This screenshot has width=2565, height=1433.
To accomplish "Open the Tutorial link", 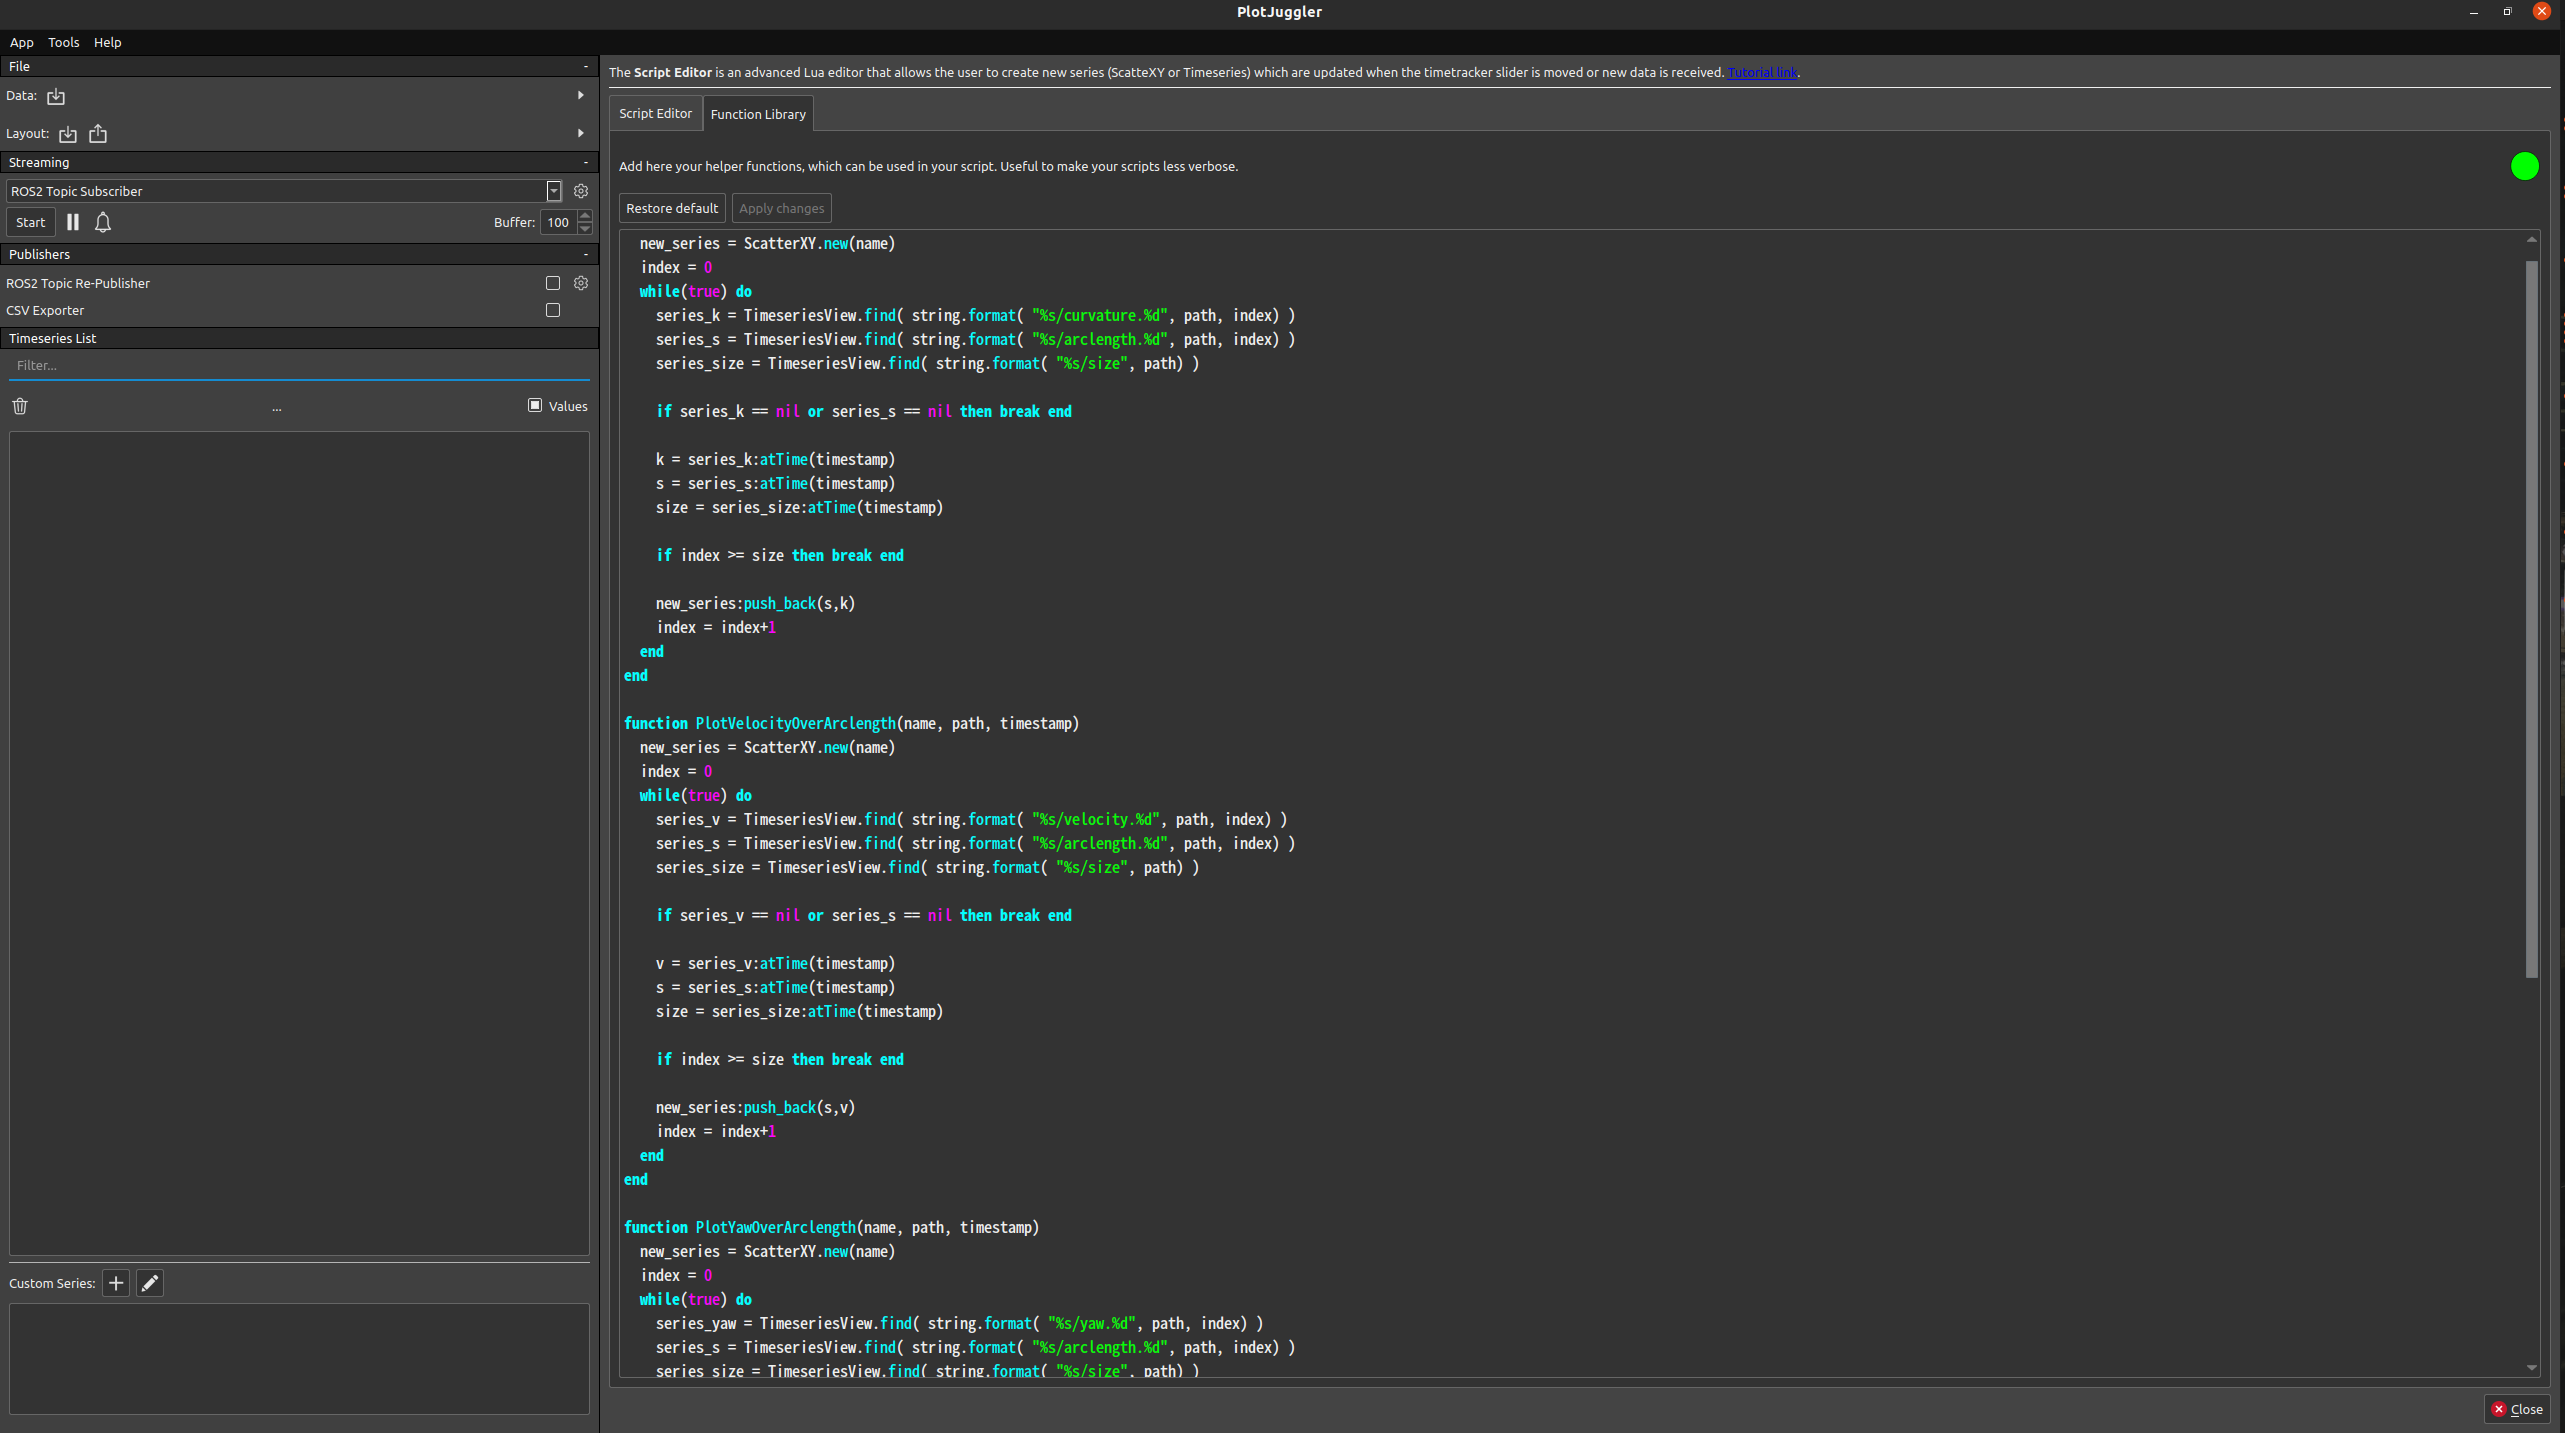I will [x=1761, y=72].
